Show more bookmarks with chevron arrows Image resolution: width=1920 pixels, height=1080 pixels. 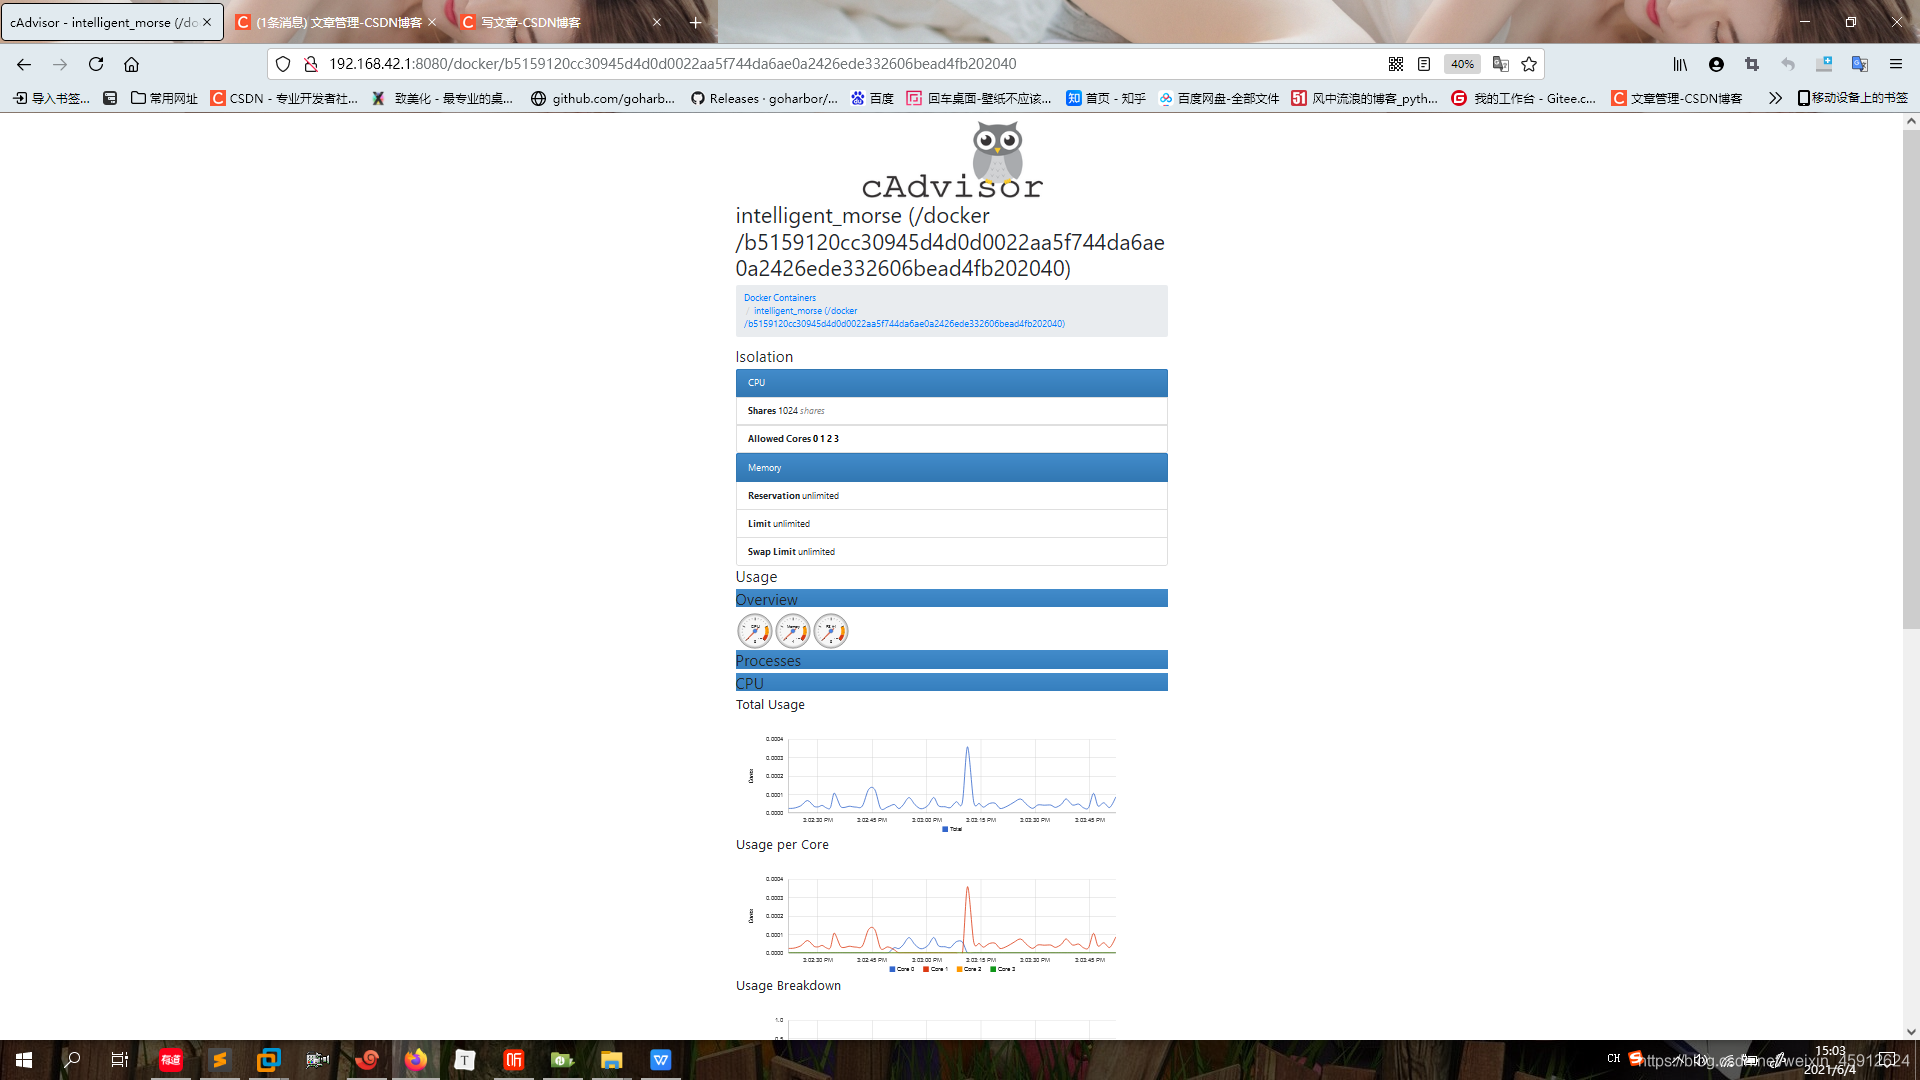pyautogui.click(x=1775, y=98)
